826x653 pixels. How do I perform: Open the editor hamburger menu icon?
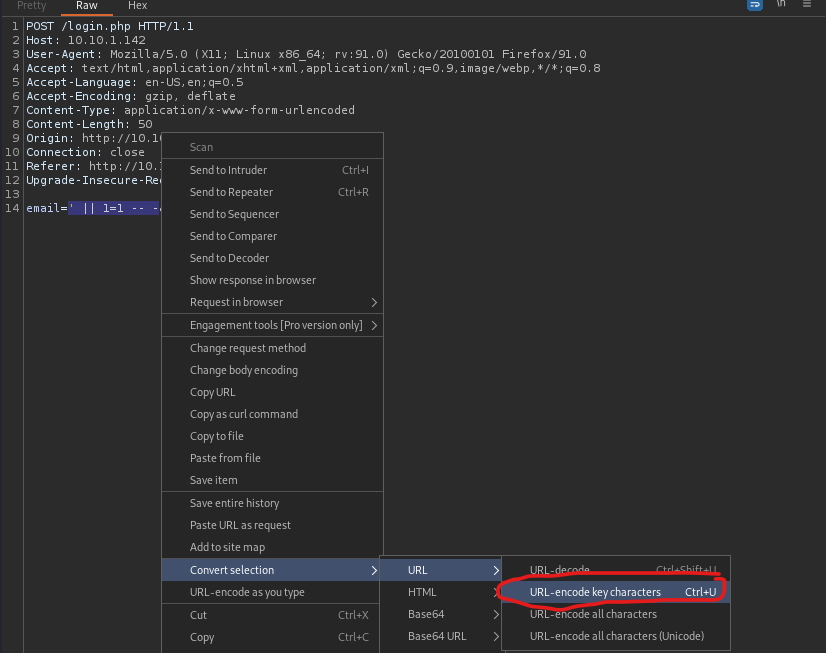pos(808,5)
